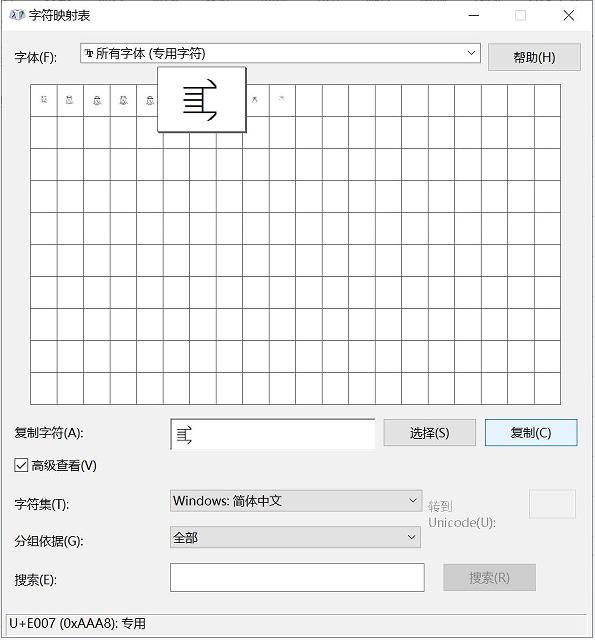
Task: Focus the 复制字符(A) characters to copy field
Action: (x=273, y=434)
